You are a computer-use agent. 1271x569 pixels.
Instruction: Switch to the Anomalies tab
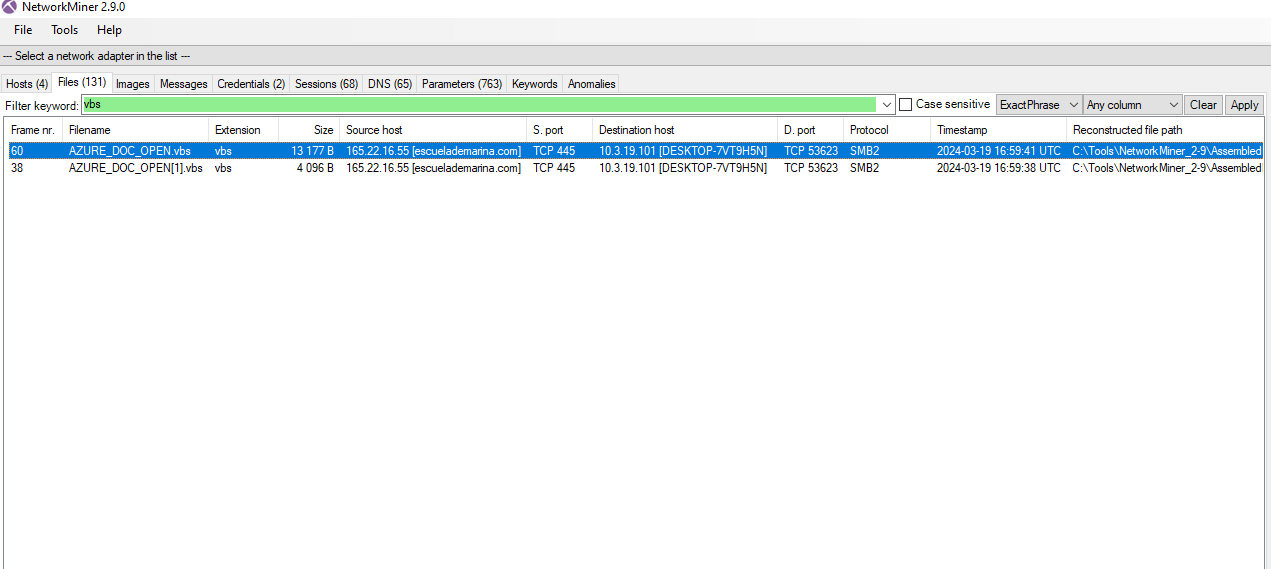(592, 84)
